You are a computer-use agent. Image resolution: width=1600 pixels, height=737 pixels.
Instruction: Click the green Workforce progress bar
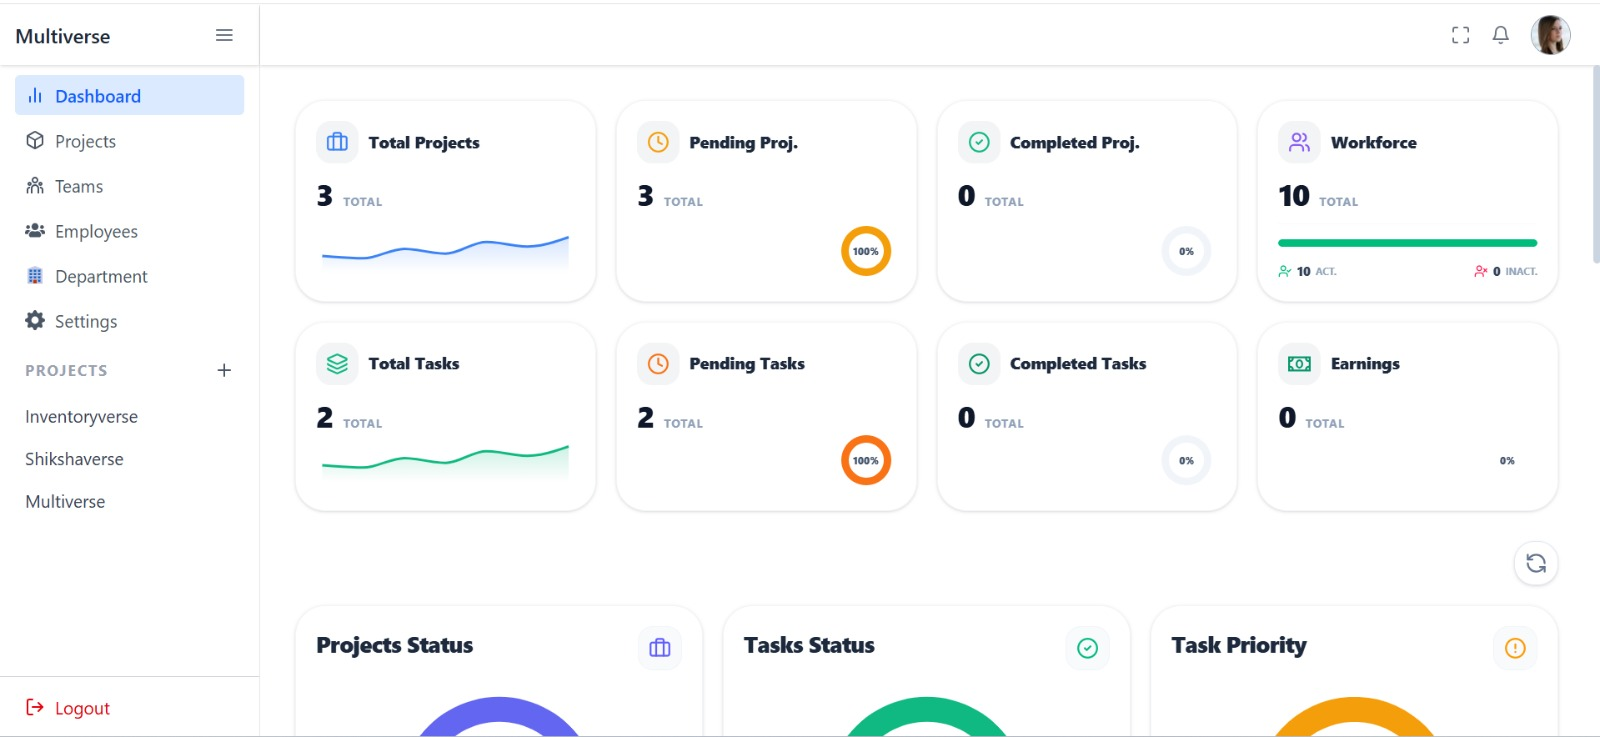[x=1406, y=242]
